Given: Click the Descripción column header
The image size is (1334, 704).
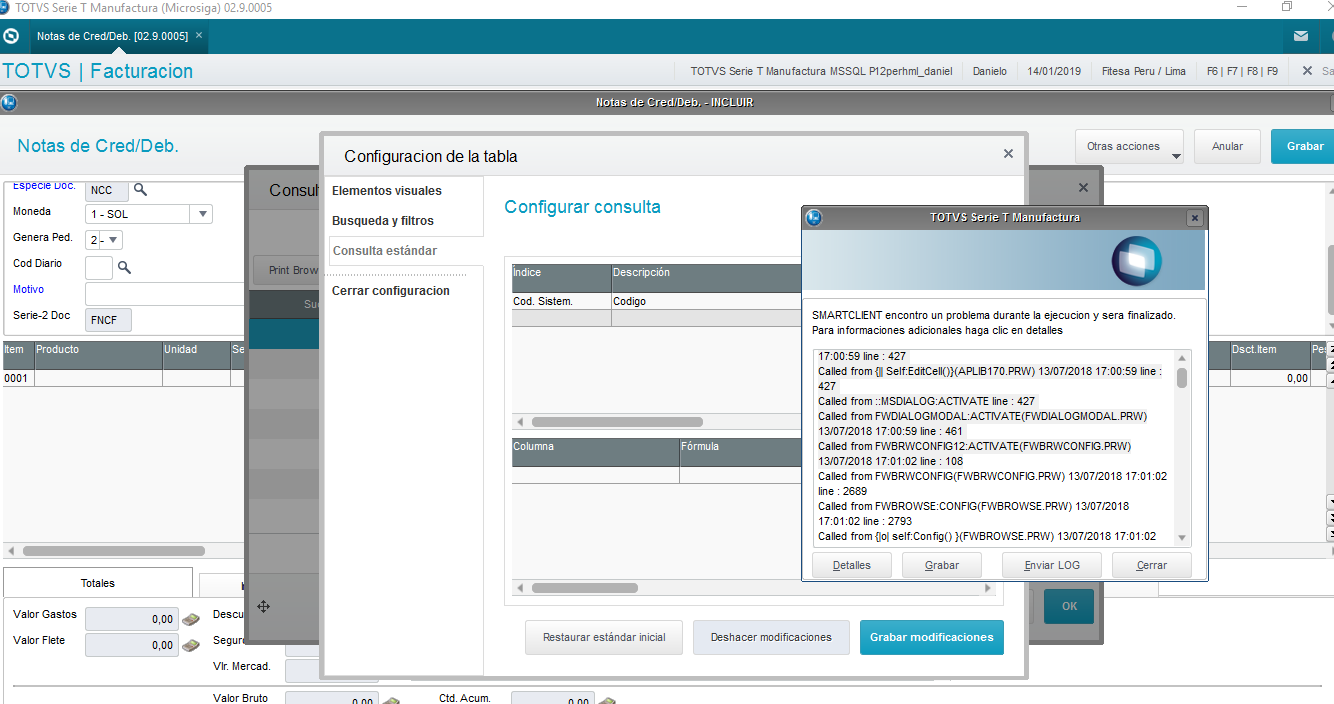Looking at the screenshot, I should coord(707,279).
